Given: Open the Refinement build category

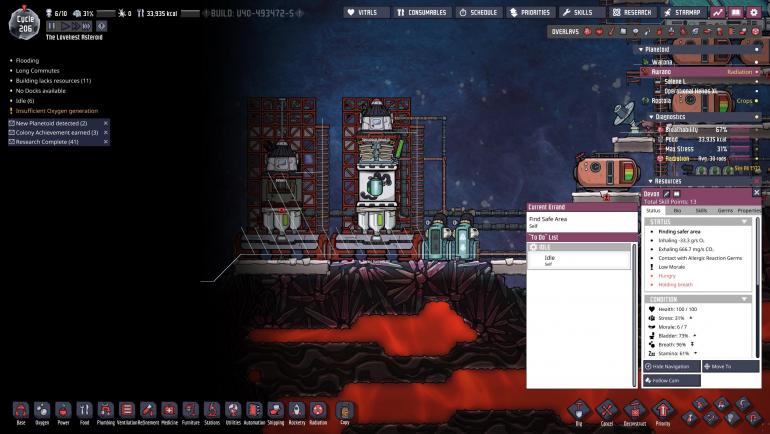Looking at the screenshot, I should pos(148,410).
